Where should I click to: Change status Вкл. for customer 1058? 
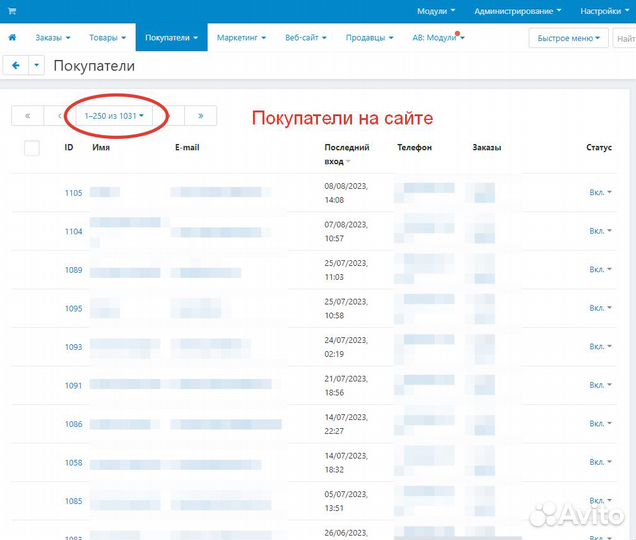(600, 462)
